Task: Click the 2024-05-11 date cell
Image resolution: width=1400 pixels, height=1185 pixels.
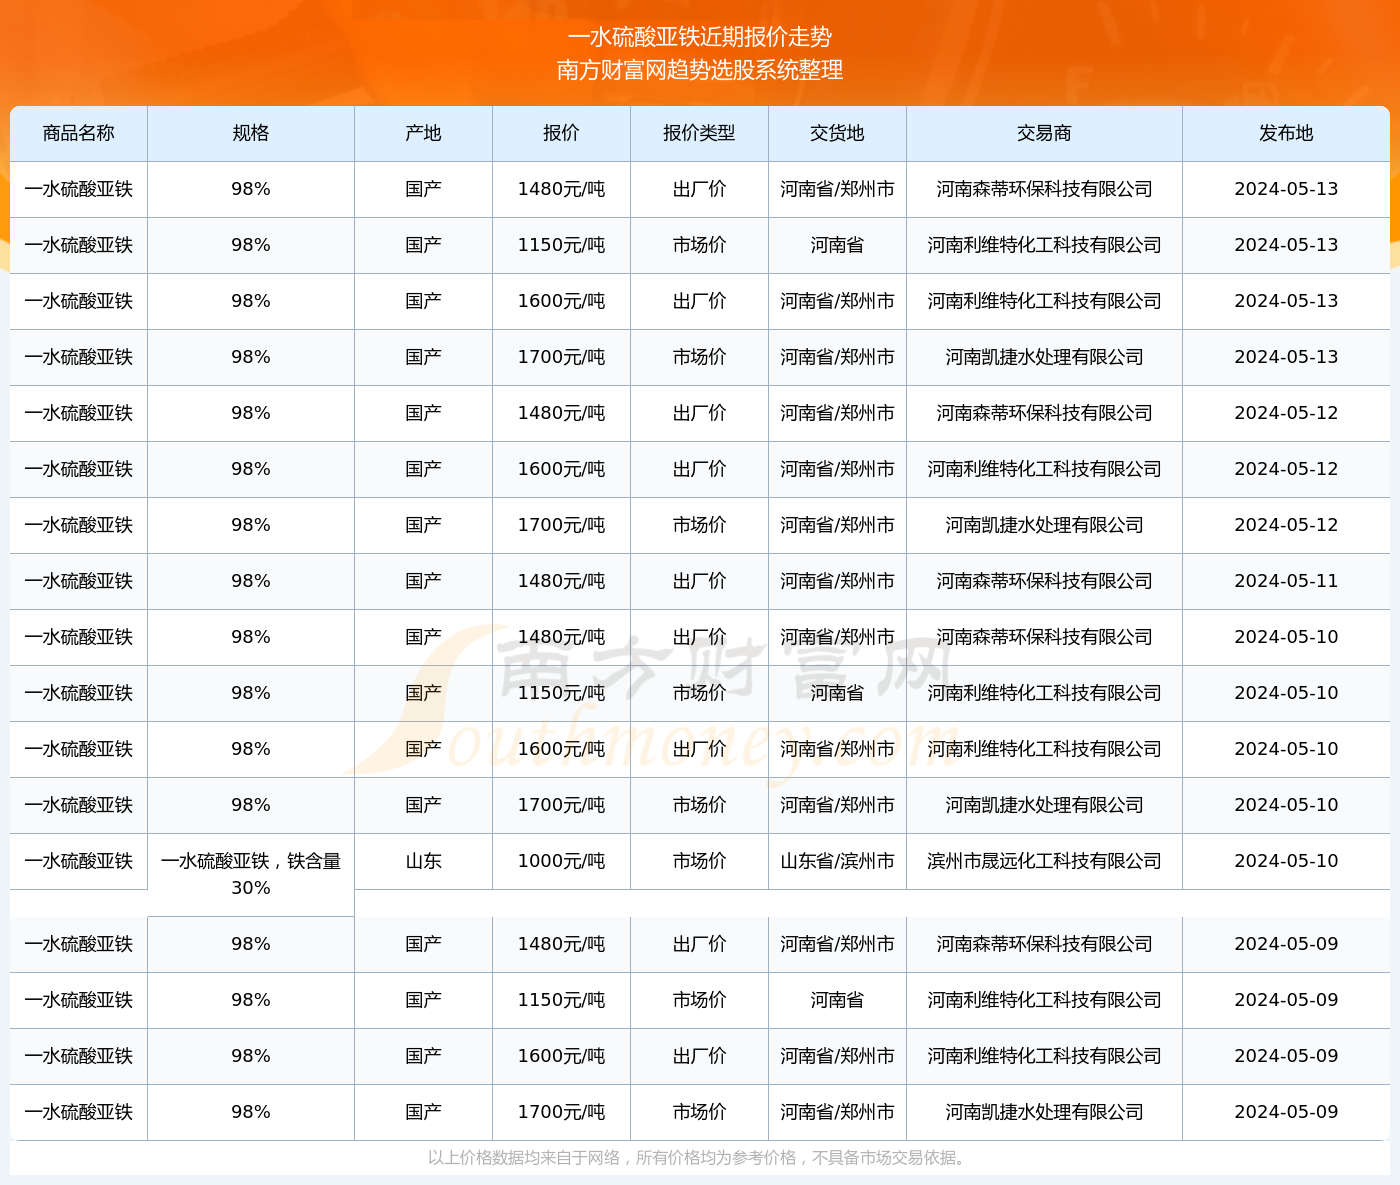Action: click(x=1286, y=581)
